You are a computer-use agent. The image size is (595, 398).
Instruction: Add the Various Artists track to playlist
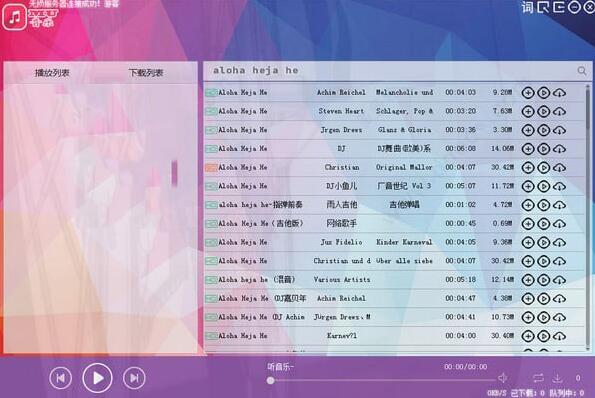tap(528, 280)
